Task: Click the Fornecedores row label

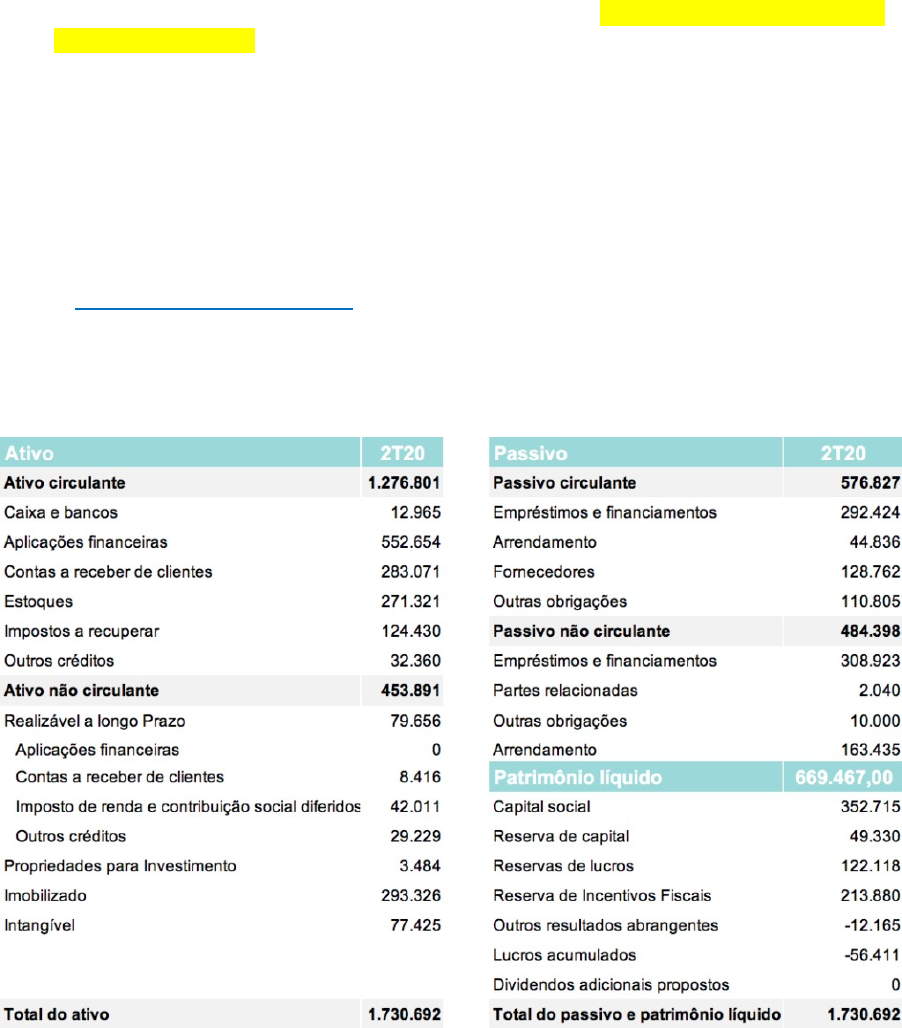Action: [x=543, y=572]
